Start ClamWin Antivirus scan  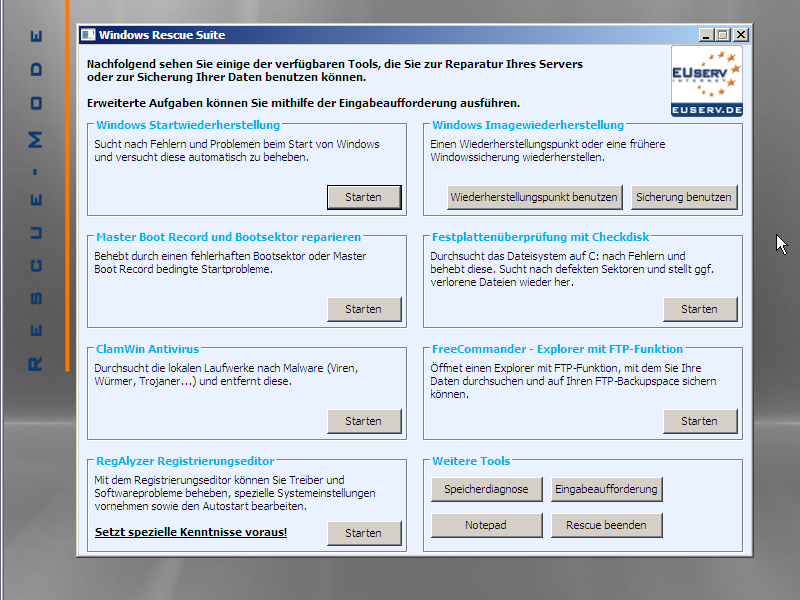pyautogui.click(x=364, y=421)
